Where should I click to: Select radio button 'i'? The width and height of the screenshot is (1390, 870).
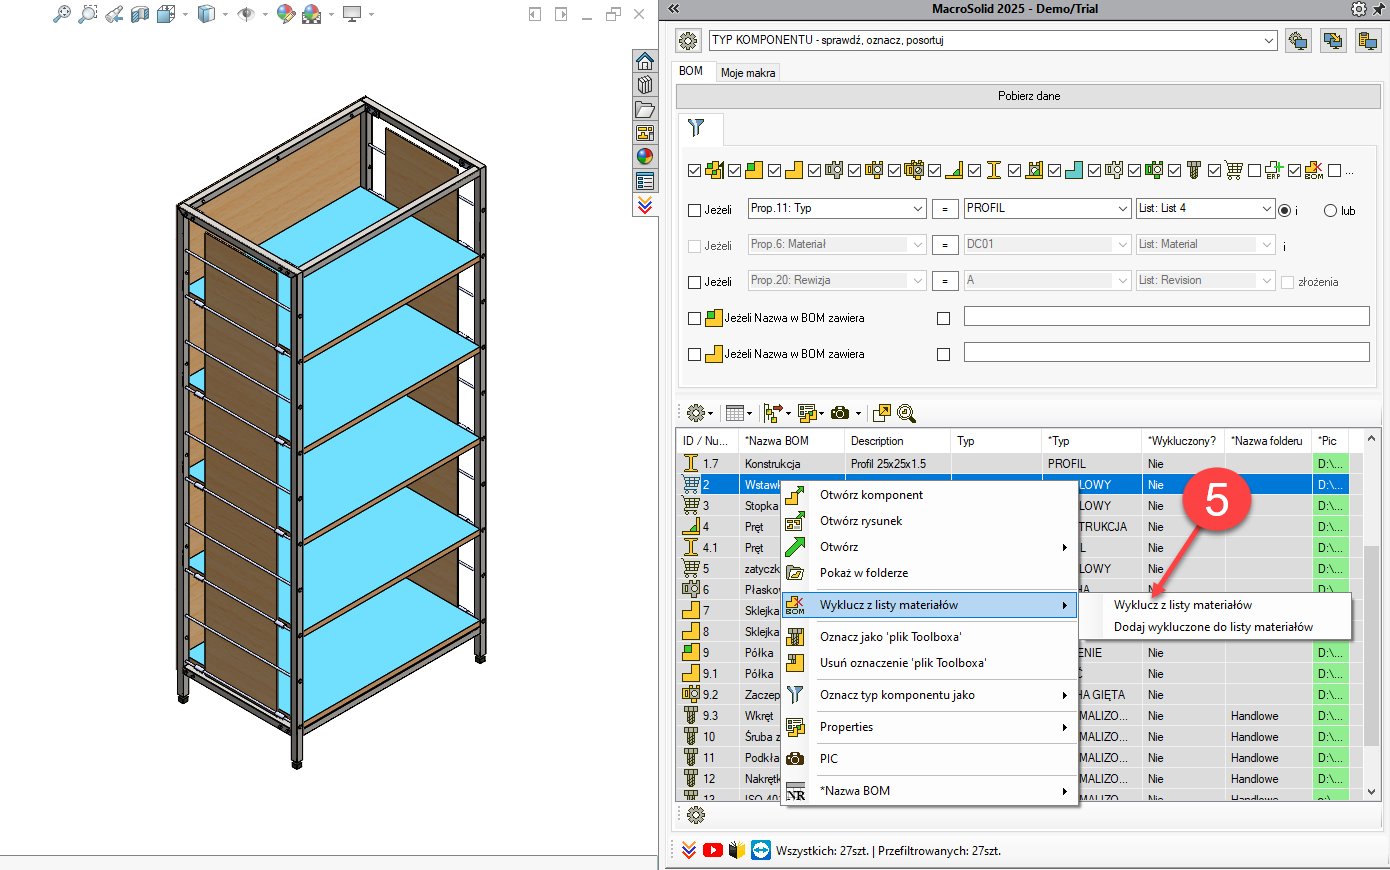[x=1285, y=210]
